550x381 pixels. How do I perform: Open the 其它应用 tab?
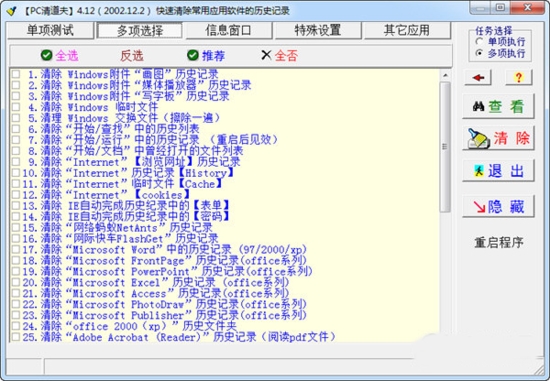(407, 30)
